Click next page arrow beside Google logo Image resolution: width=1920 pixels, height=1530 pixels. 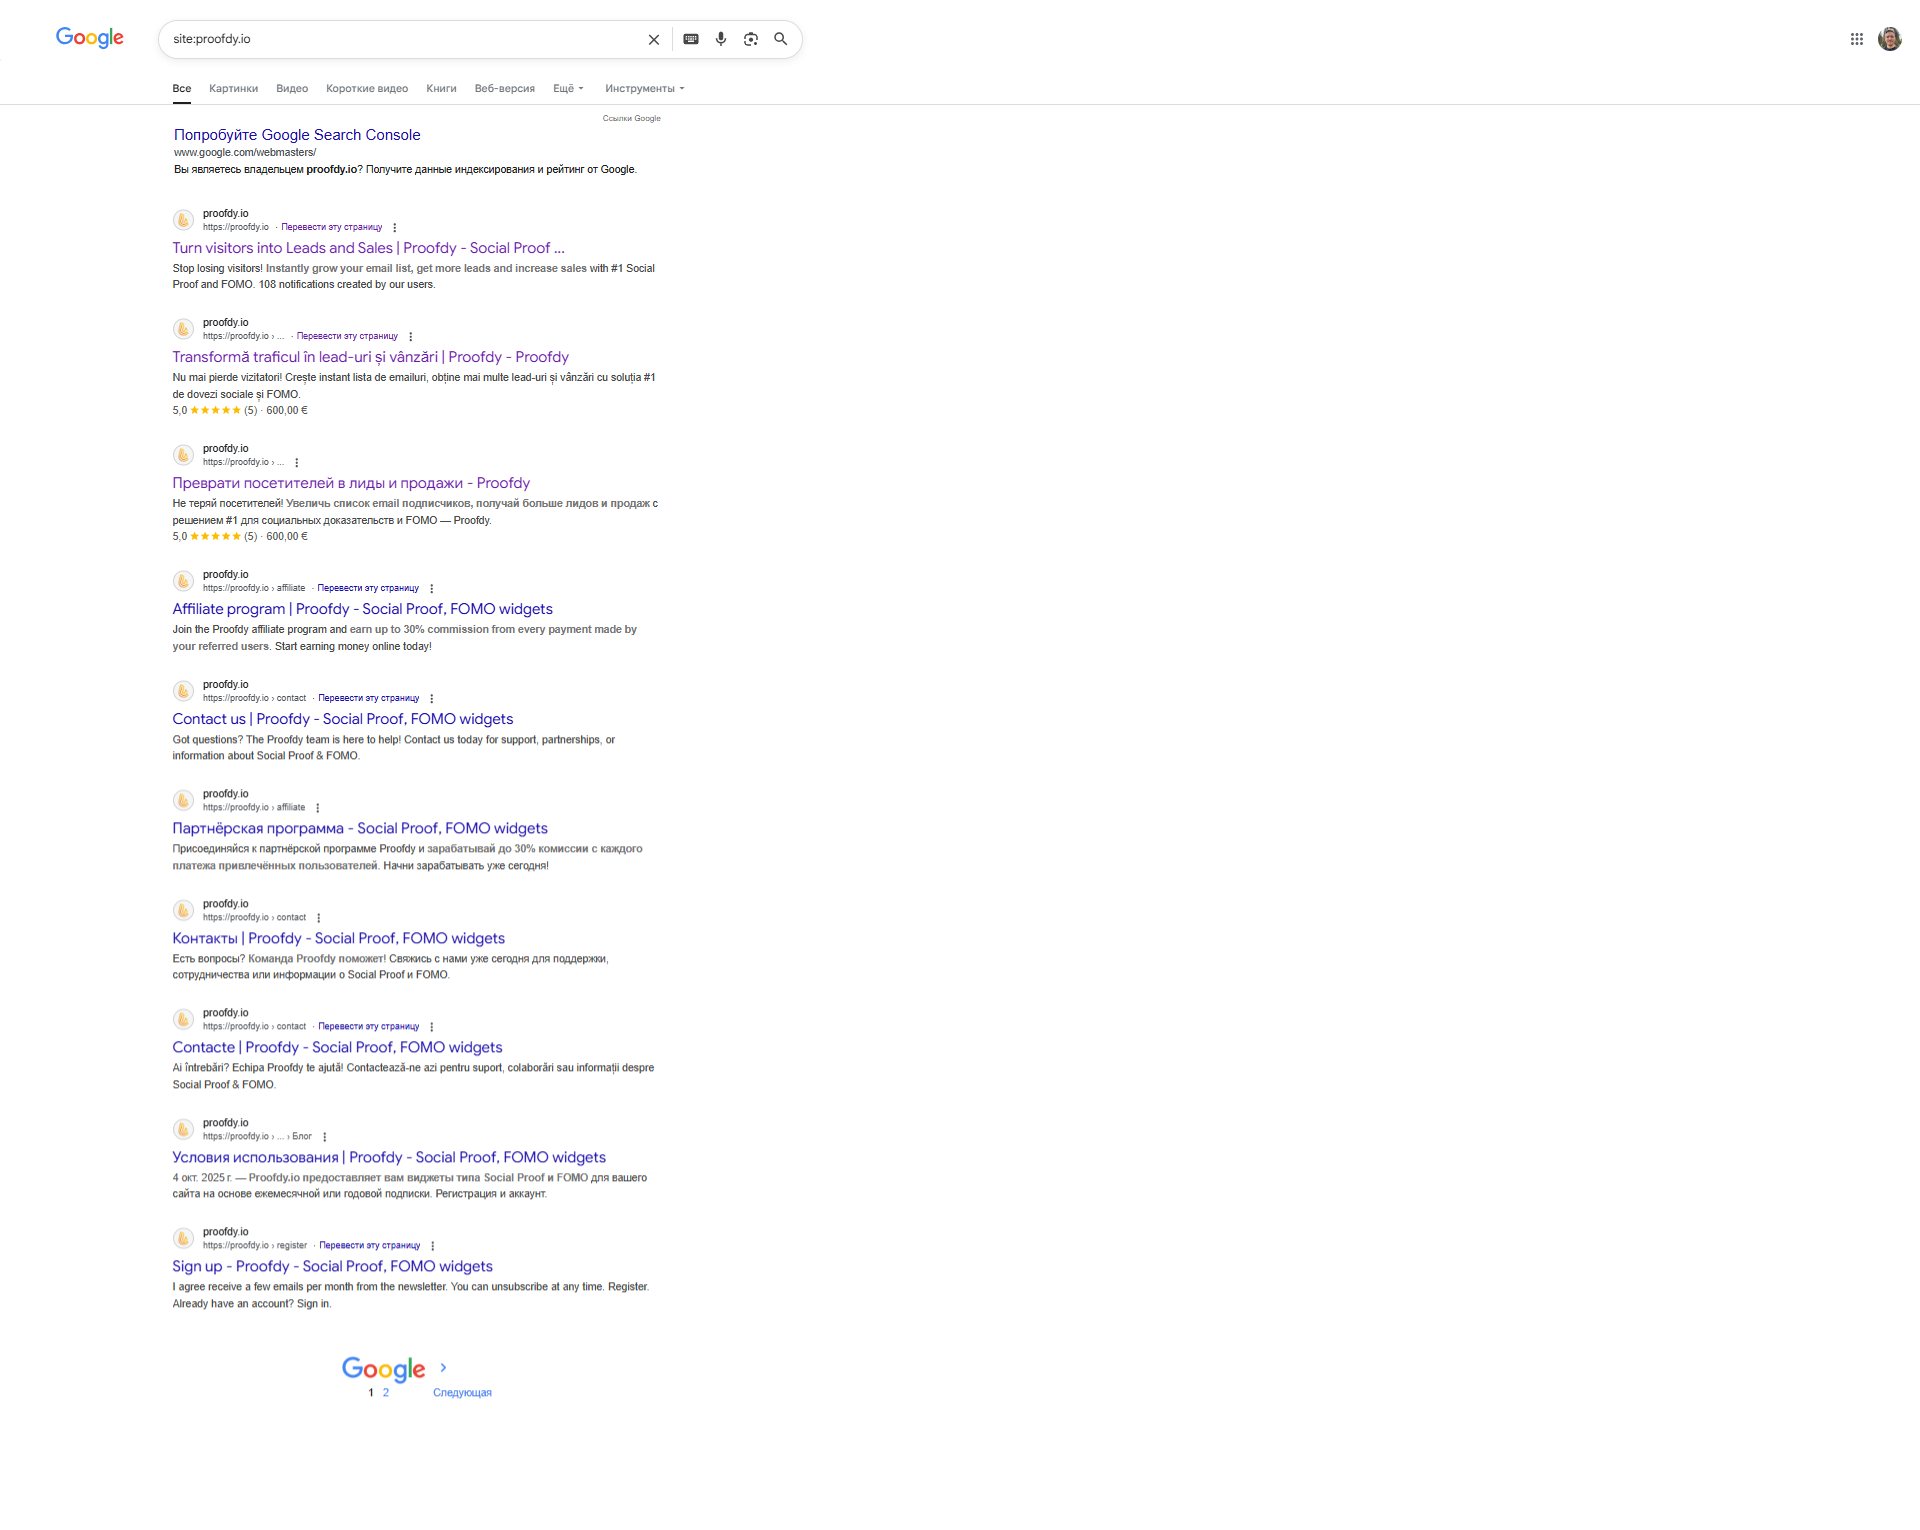(443, 1367)
